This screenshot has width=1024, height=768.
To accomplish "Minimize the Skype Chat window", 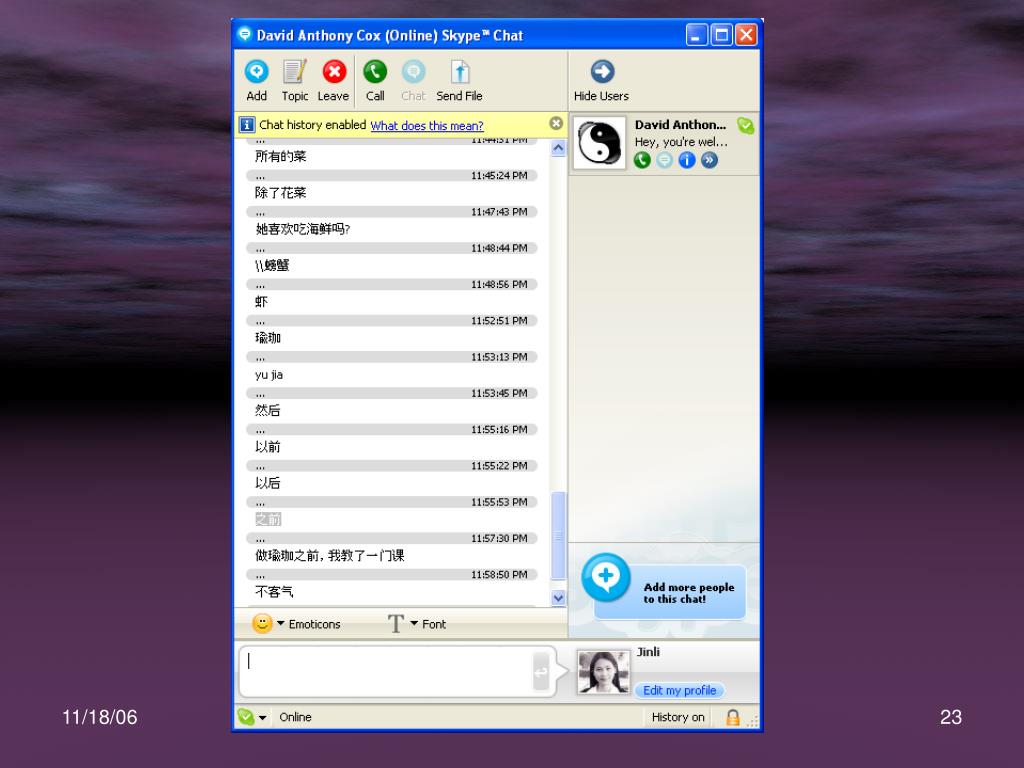I will (697, 35).
